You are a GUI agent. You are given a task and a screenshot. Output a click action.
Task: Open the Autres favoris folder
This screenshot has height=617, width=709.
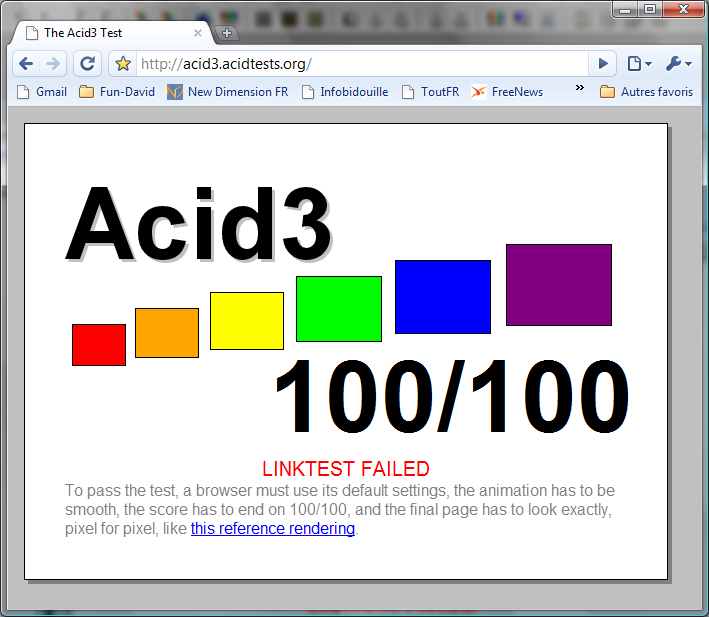pos(646,92)
